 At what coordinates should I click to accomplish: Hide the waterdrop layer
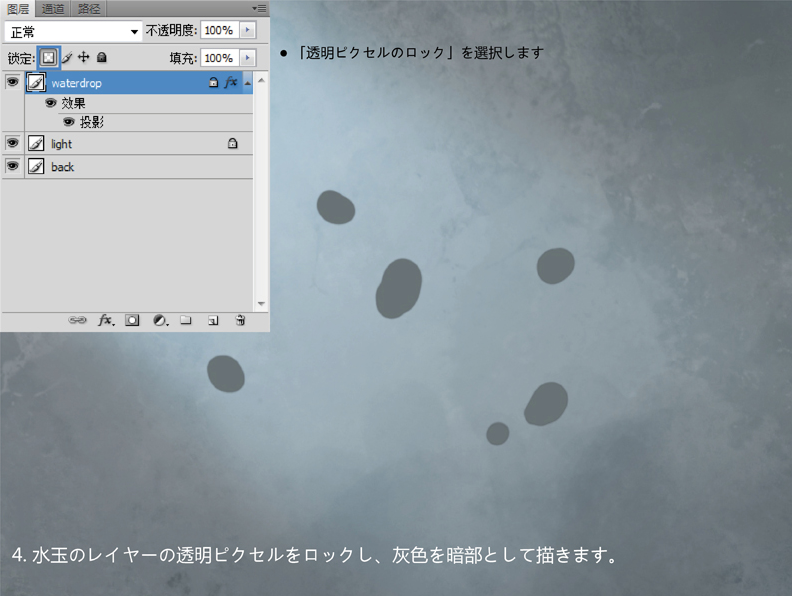pos(12,81)
